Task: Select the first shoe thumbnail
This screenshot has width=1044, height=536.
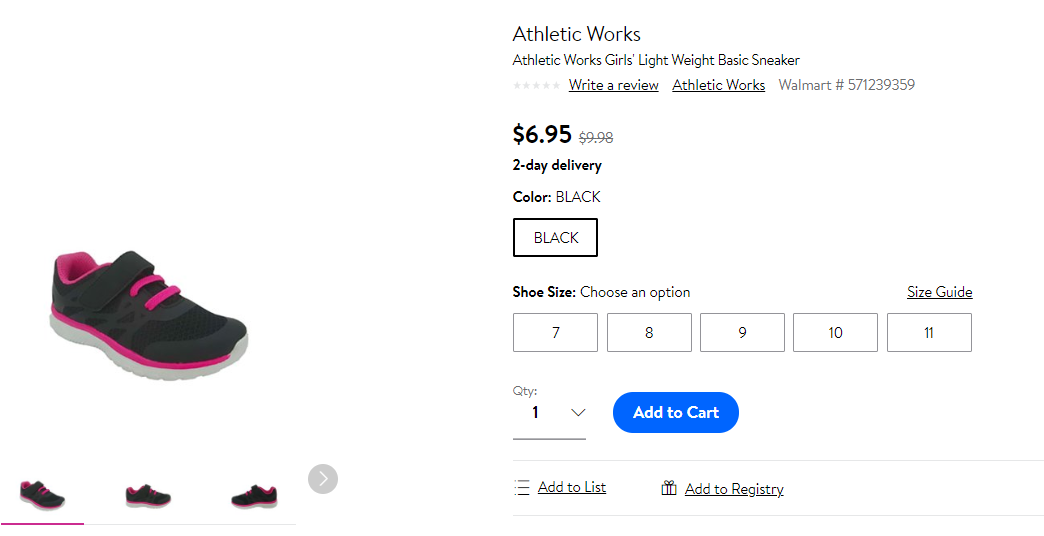Action: pos(42,495)
